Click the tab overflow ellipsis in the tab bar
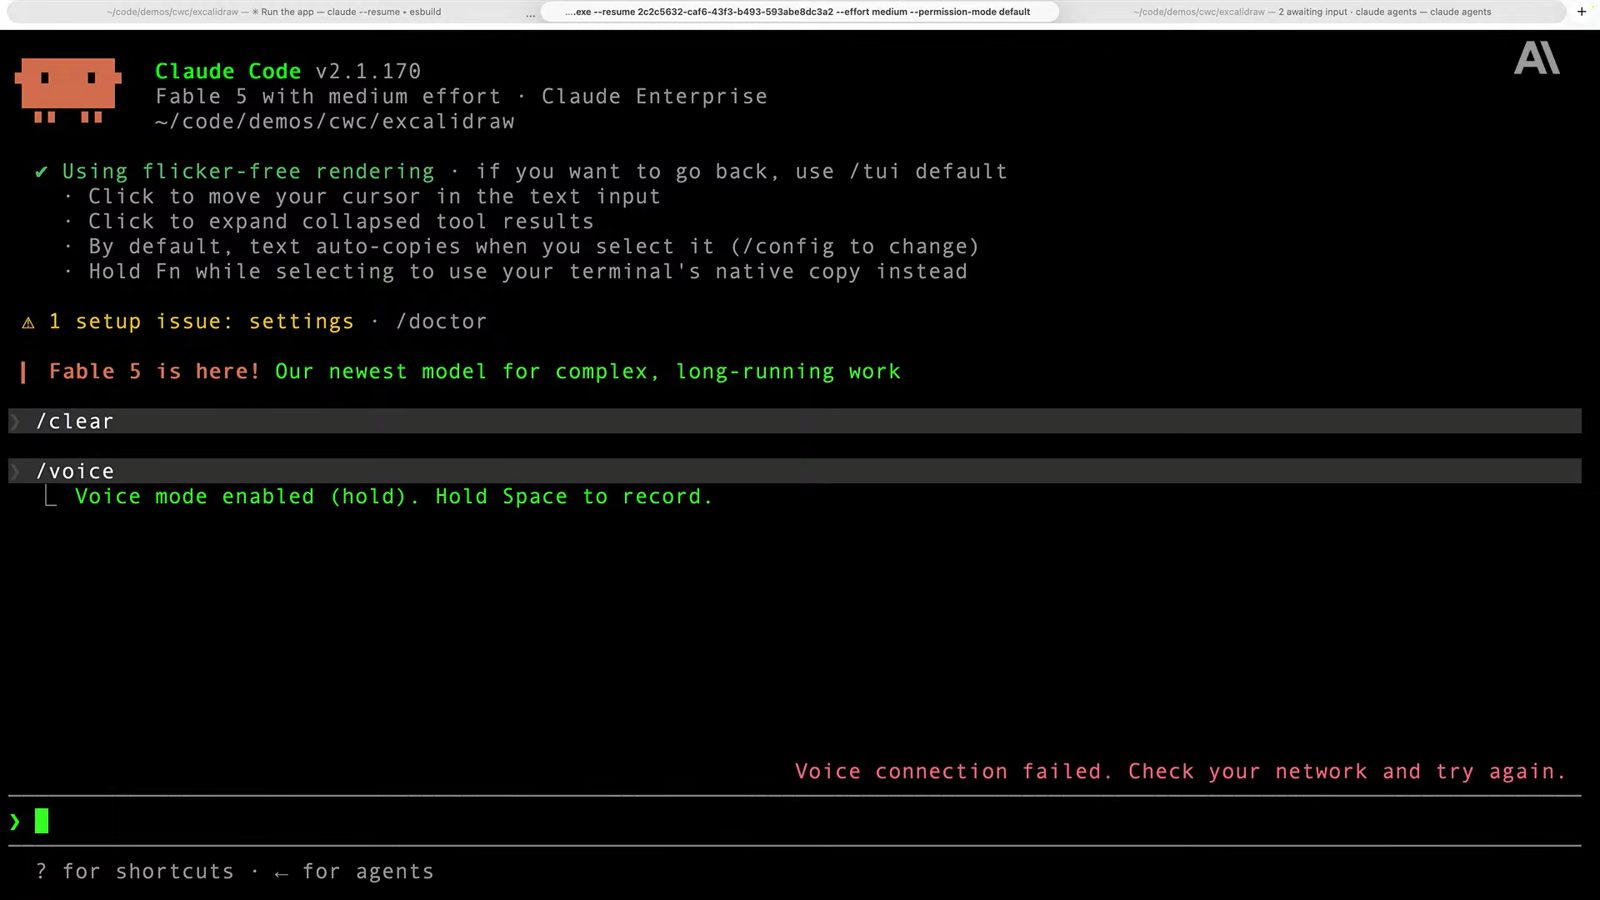Viewport: 1600px width, 900px height. pyautogui.click(x=530, y=13)
